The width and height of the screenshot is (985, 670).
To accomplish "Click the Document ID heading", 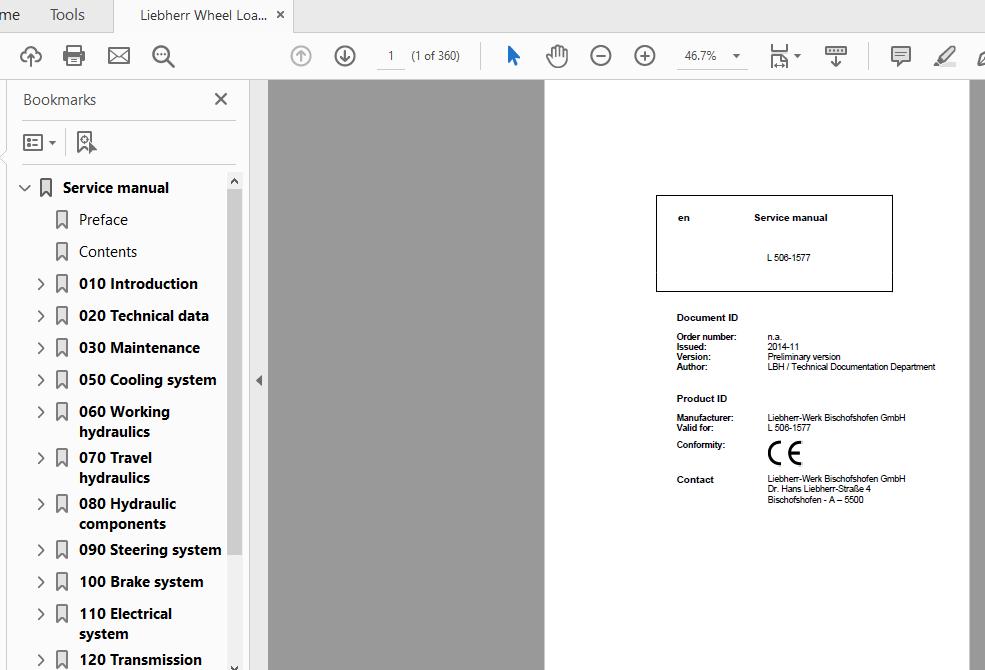I will (x=707, y=318).
